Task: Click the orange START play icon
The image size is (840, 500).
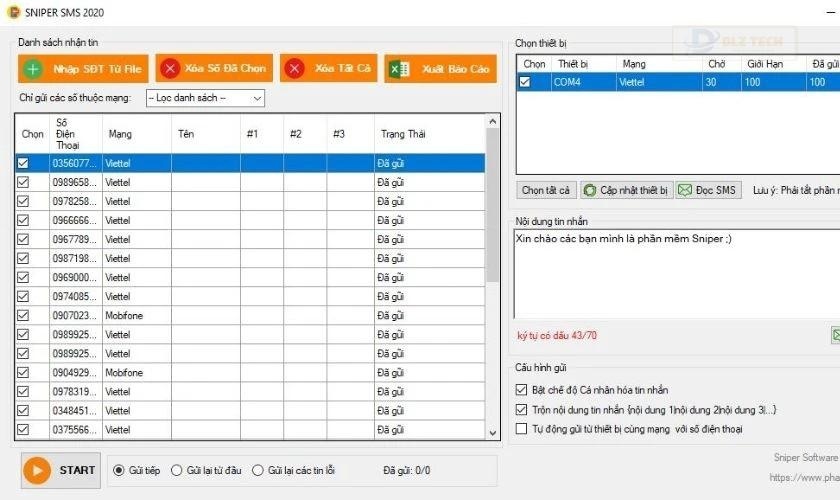Action: tap(37, 471)
